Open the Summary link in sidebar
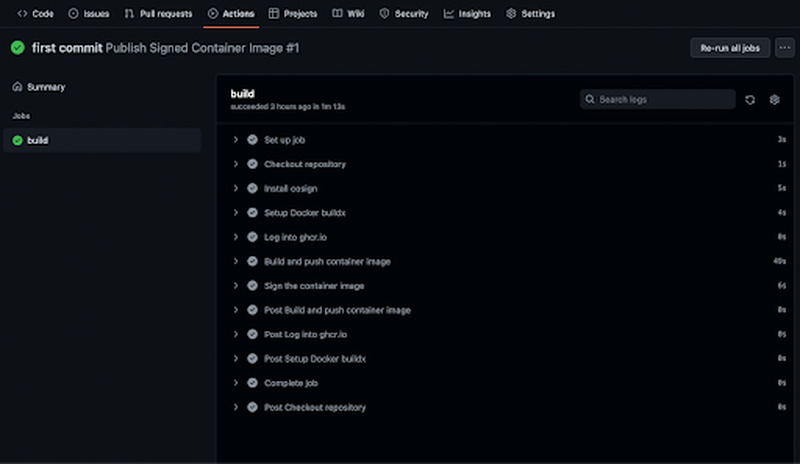Image resolution: width=800 pixels, height=464 pixels. point(46,87)
